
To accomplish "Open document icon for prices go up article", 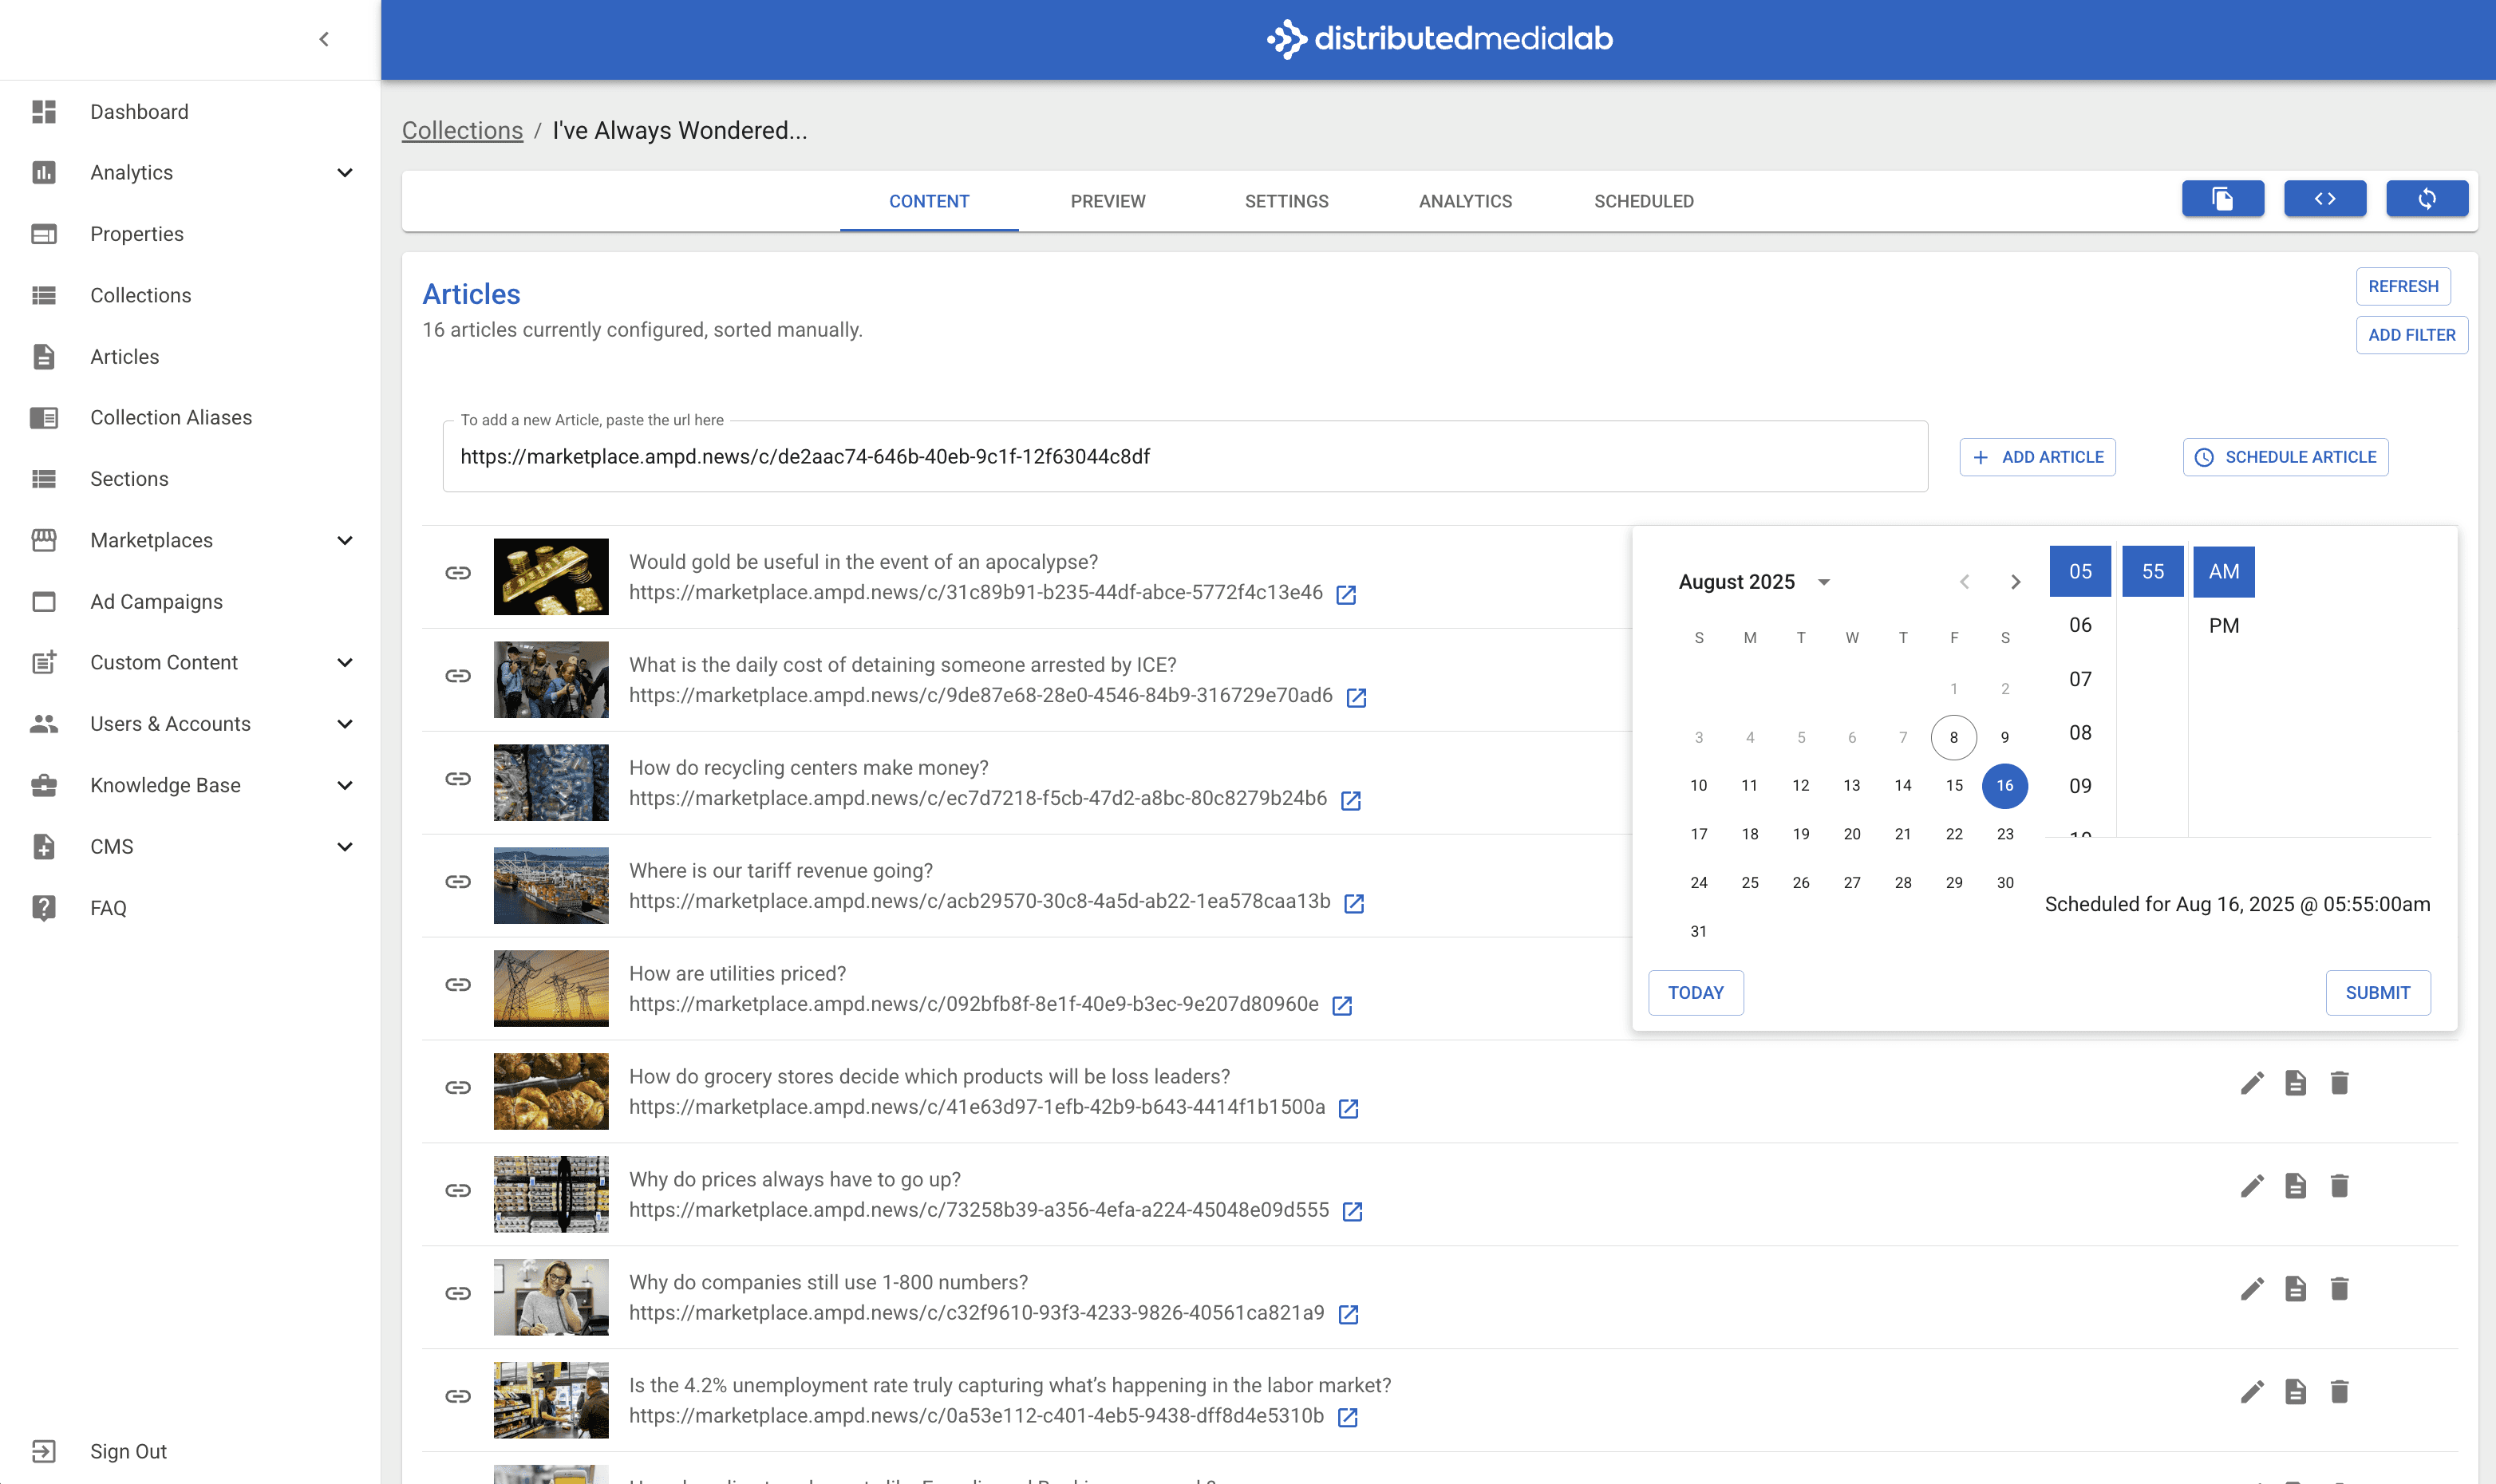I will coord(2295,1186).
